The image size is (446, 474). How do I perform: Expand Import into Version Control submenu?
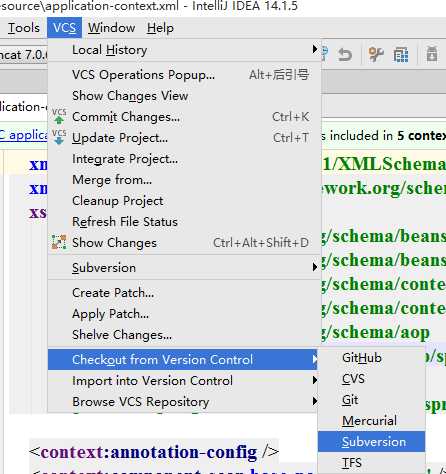click(x=183, y=380)
